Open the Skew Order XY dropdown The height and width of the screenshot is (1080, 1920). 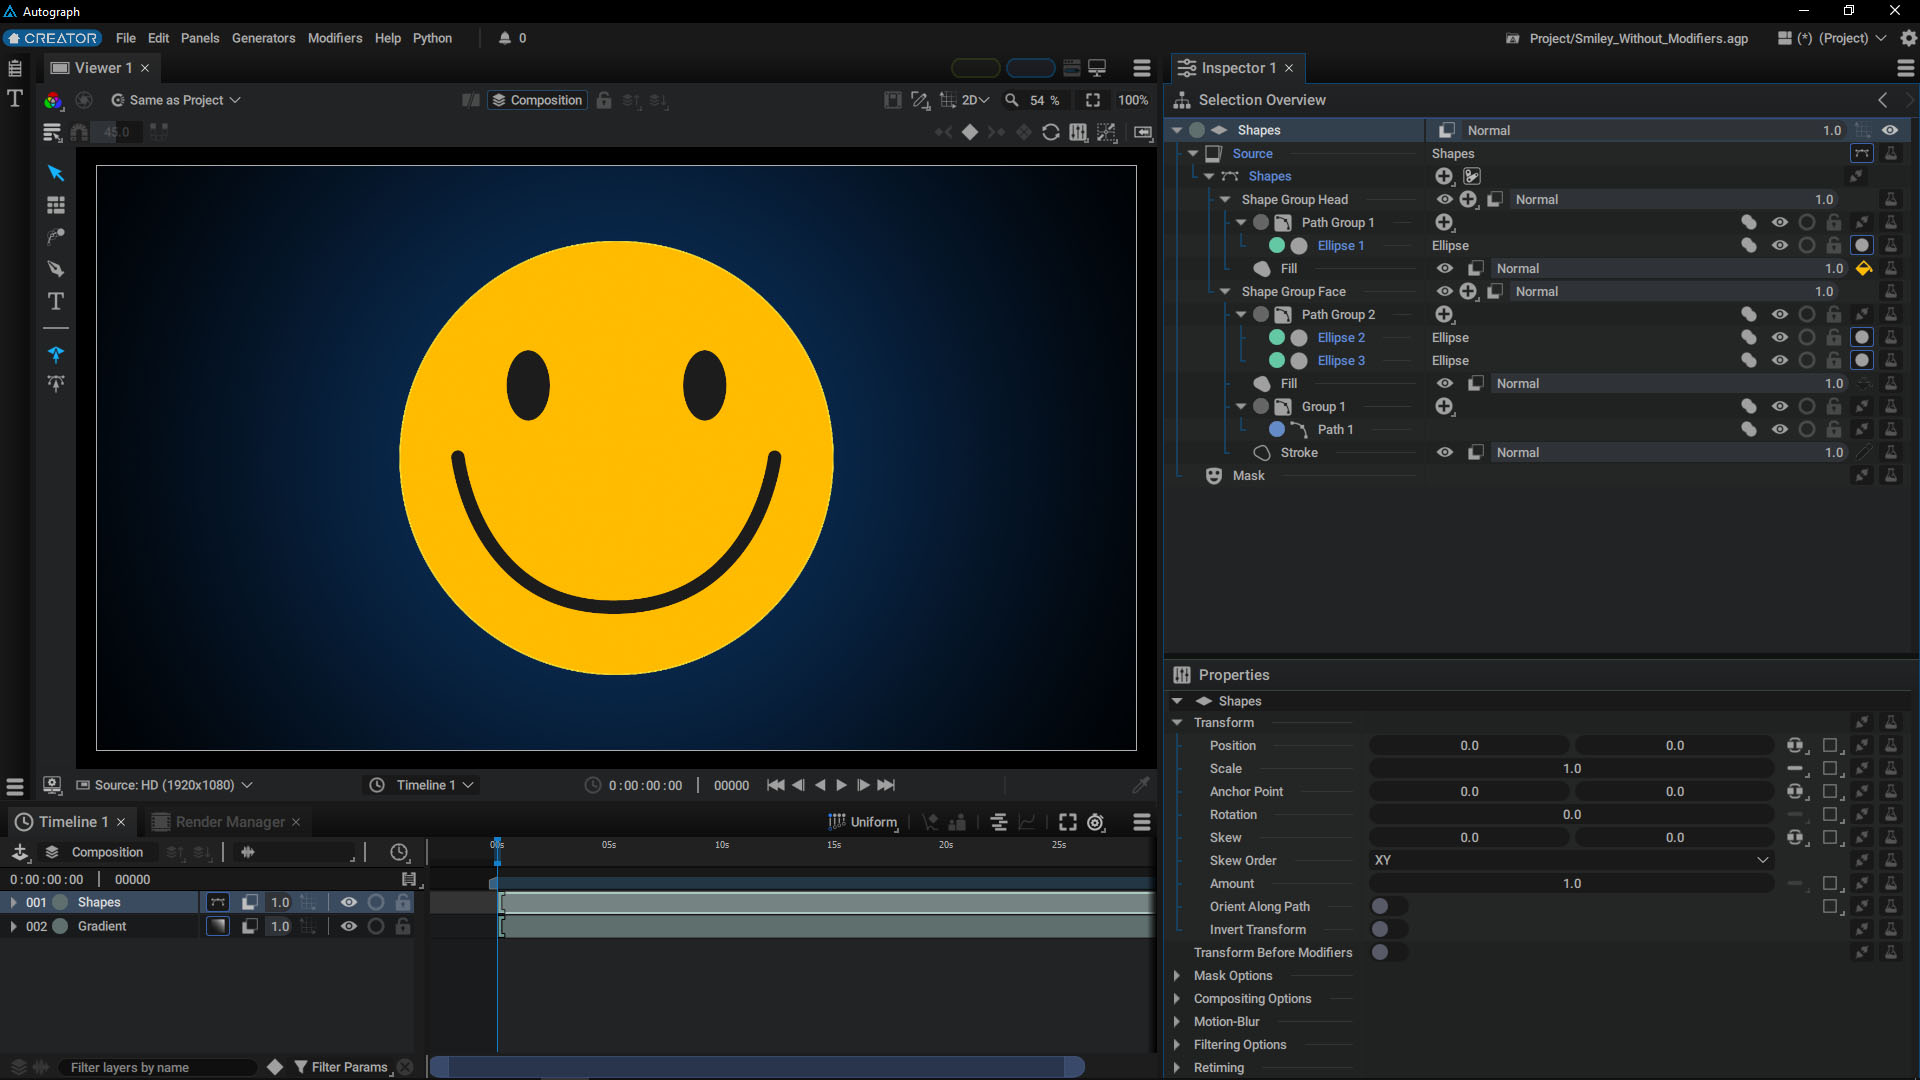1570,860
